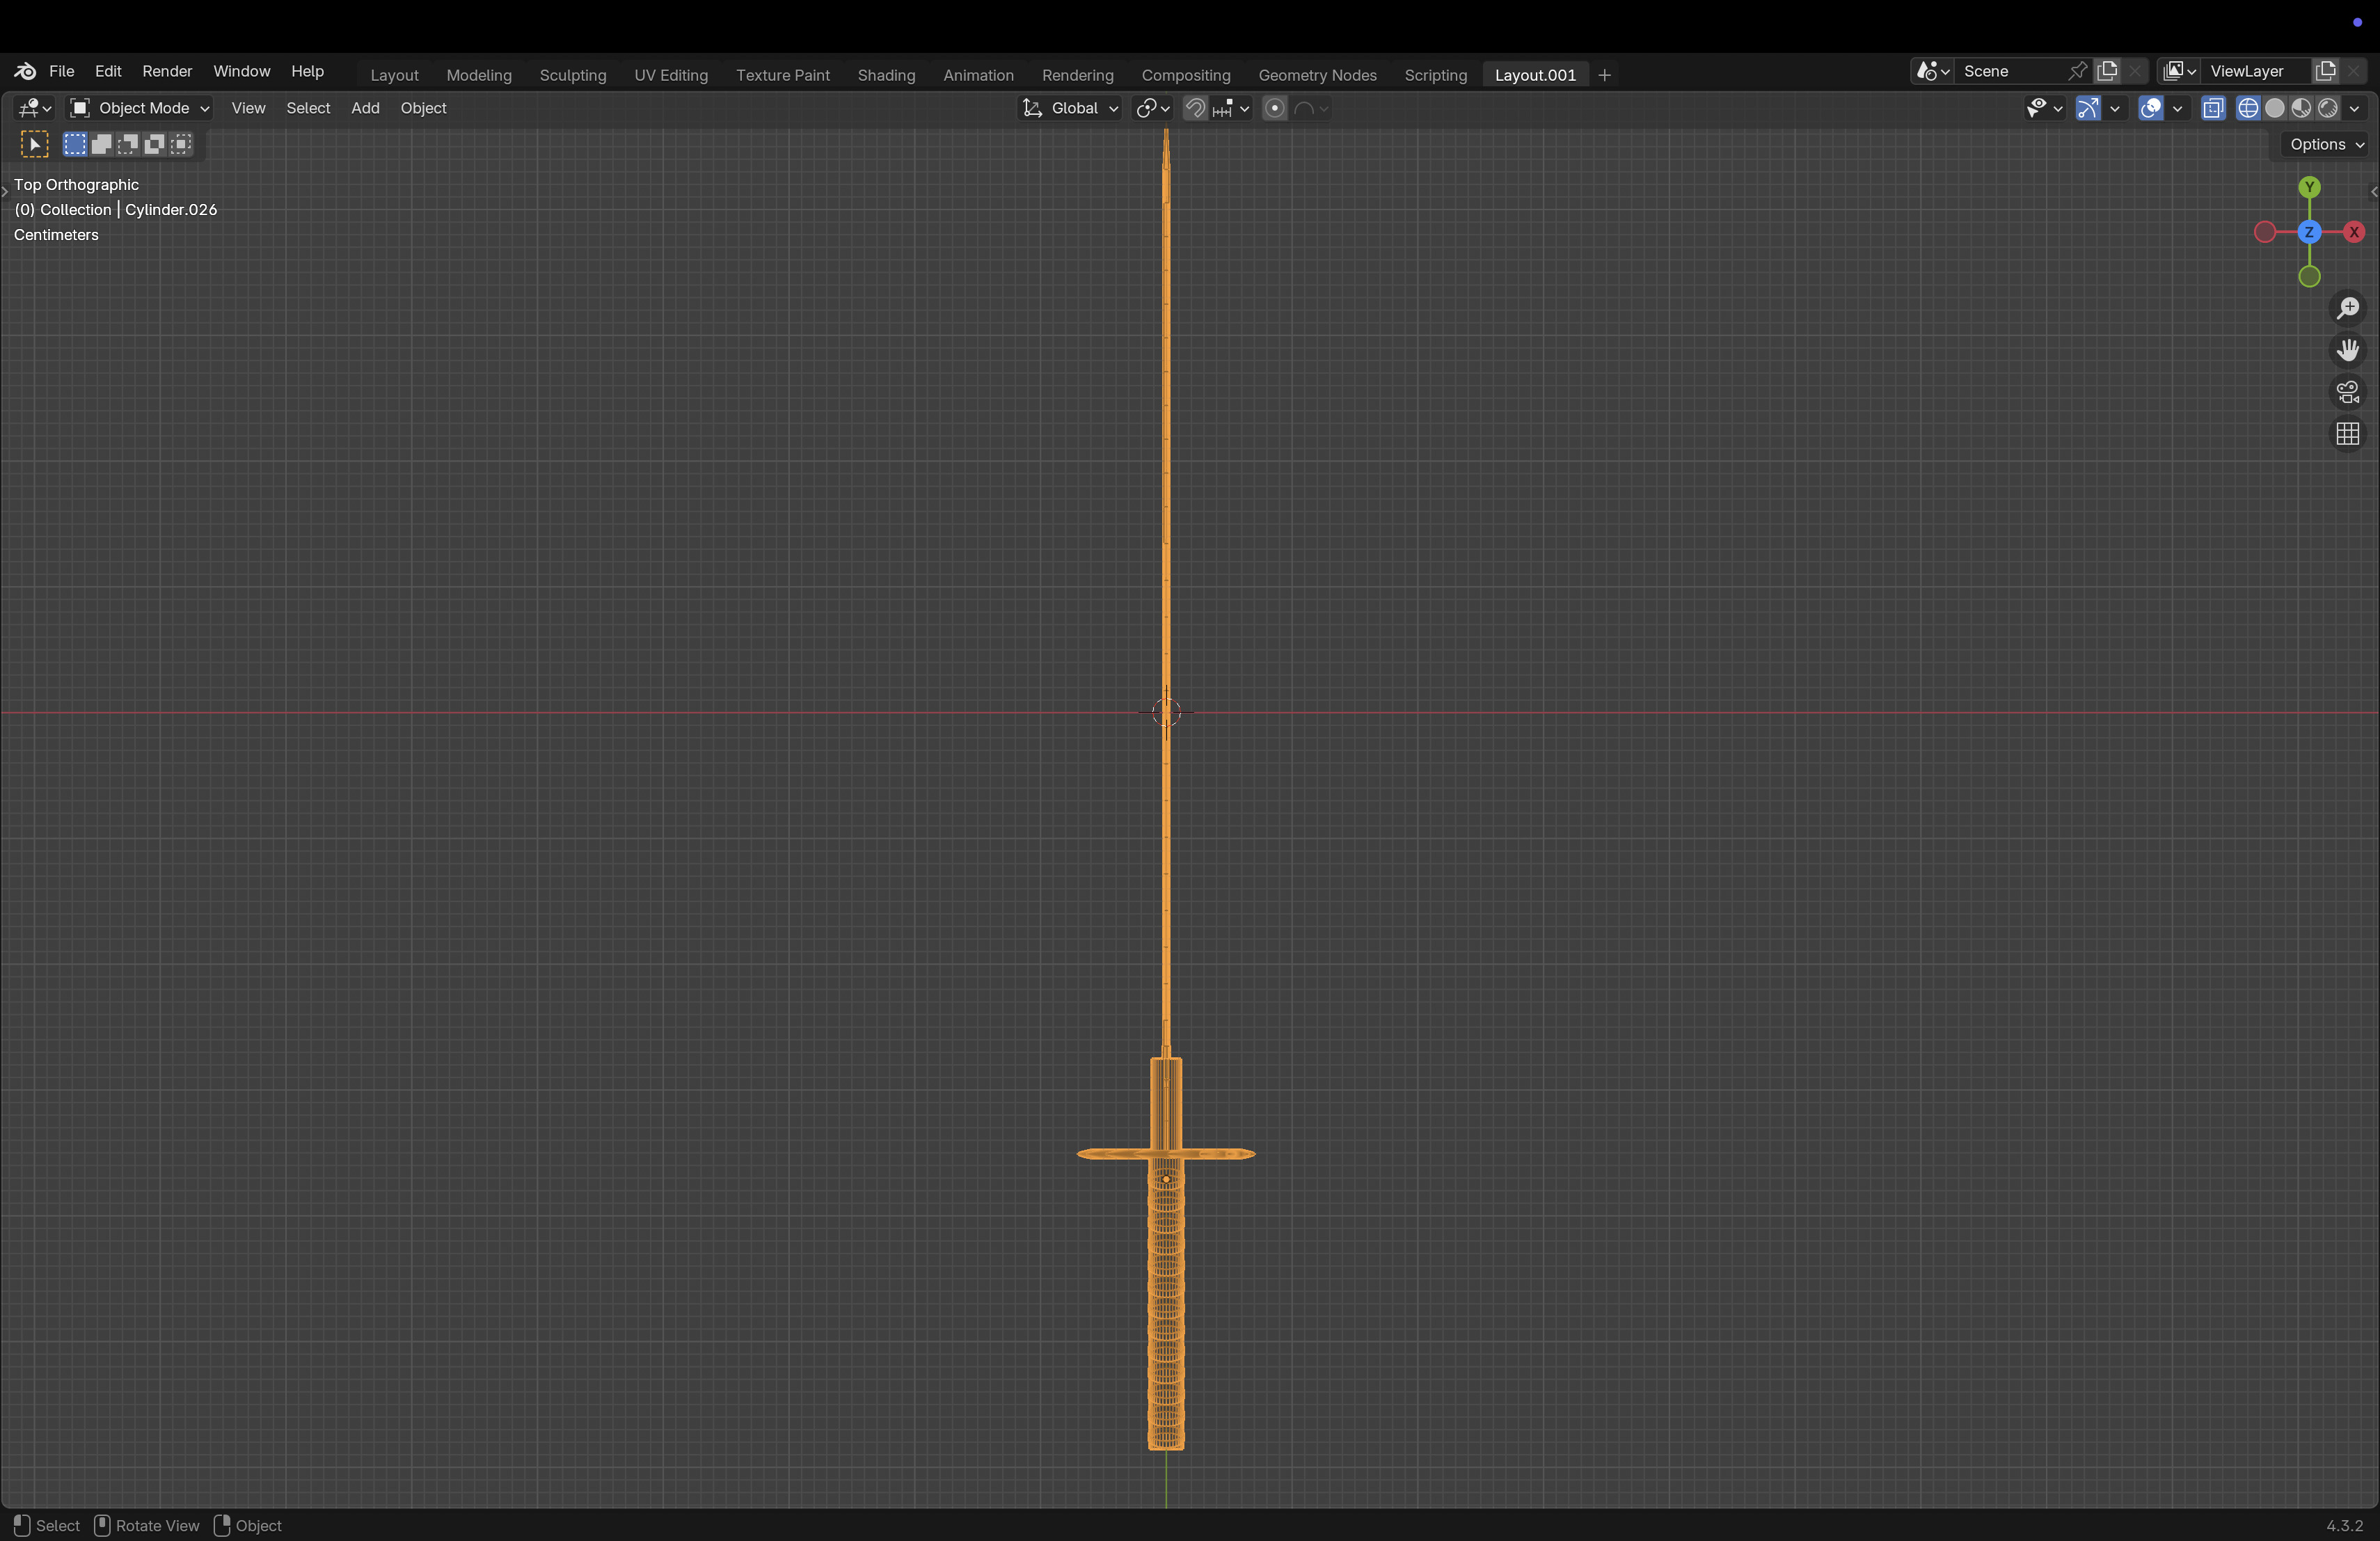Toggle viewport gizmos display
This screenshot has height=1541, width=2380.
(x=2088, y=108)
